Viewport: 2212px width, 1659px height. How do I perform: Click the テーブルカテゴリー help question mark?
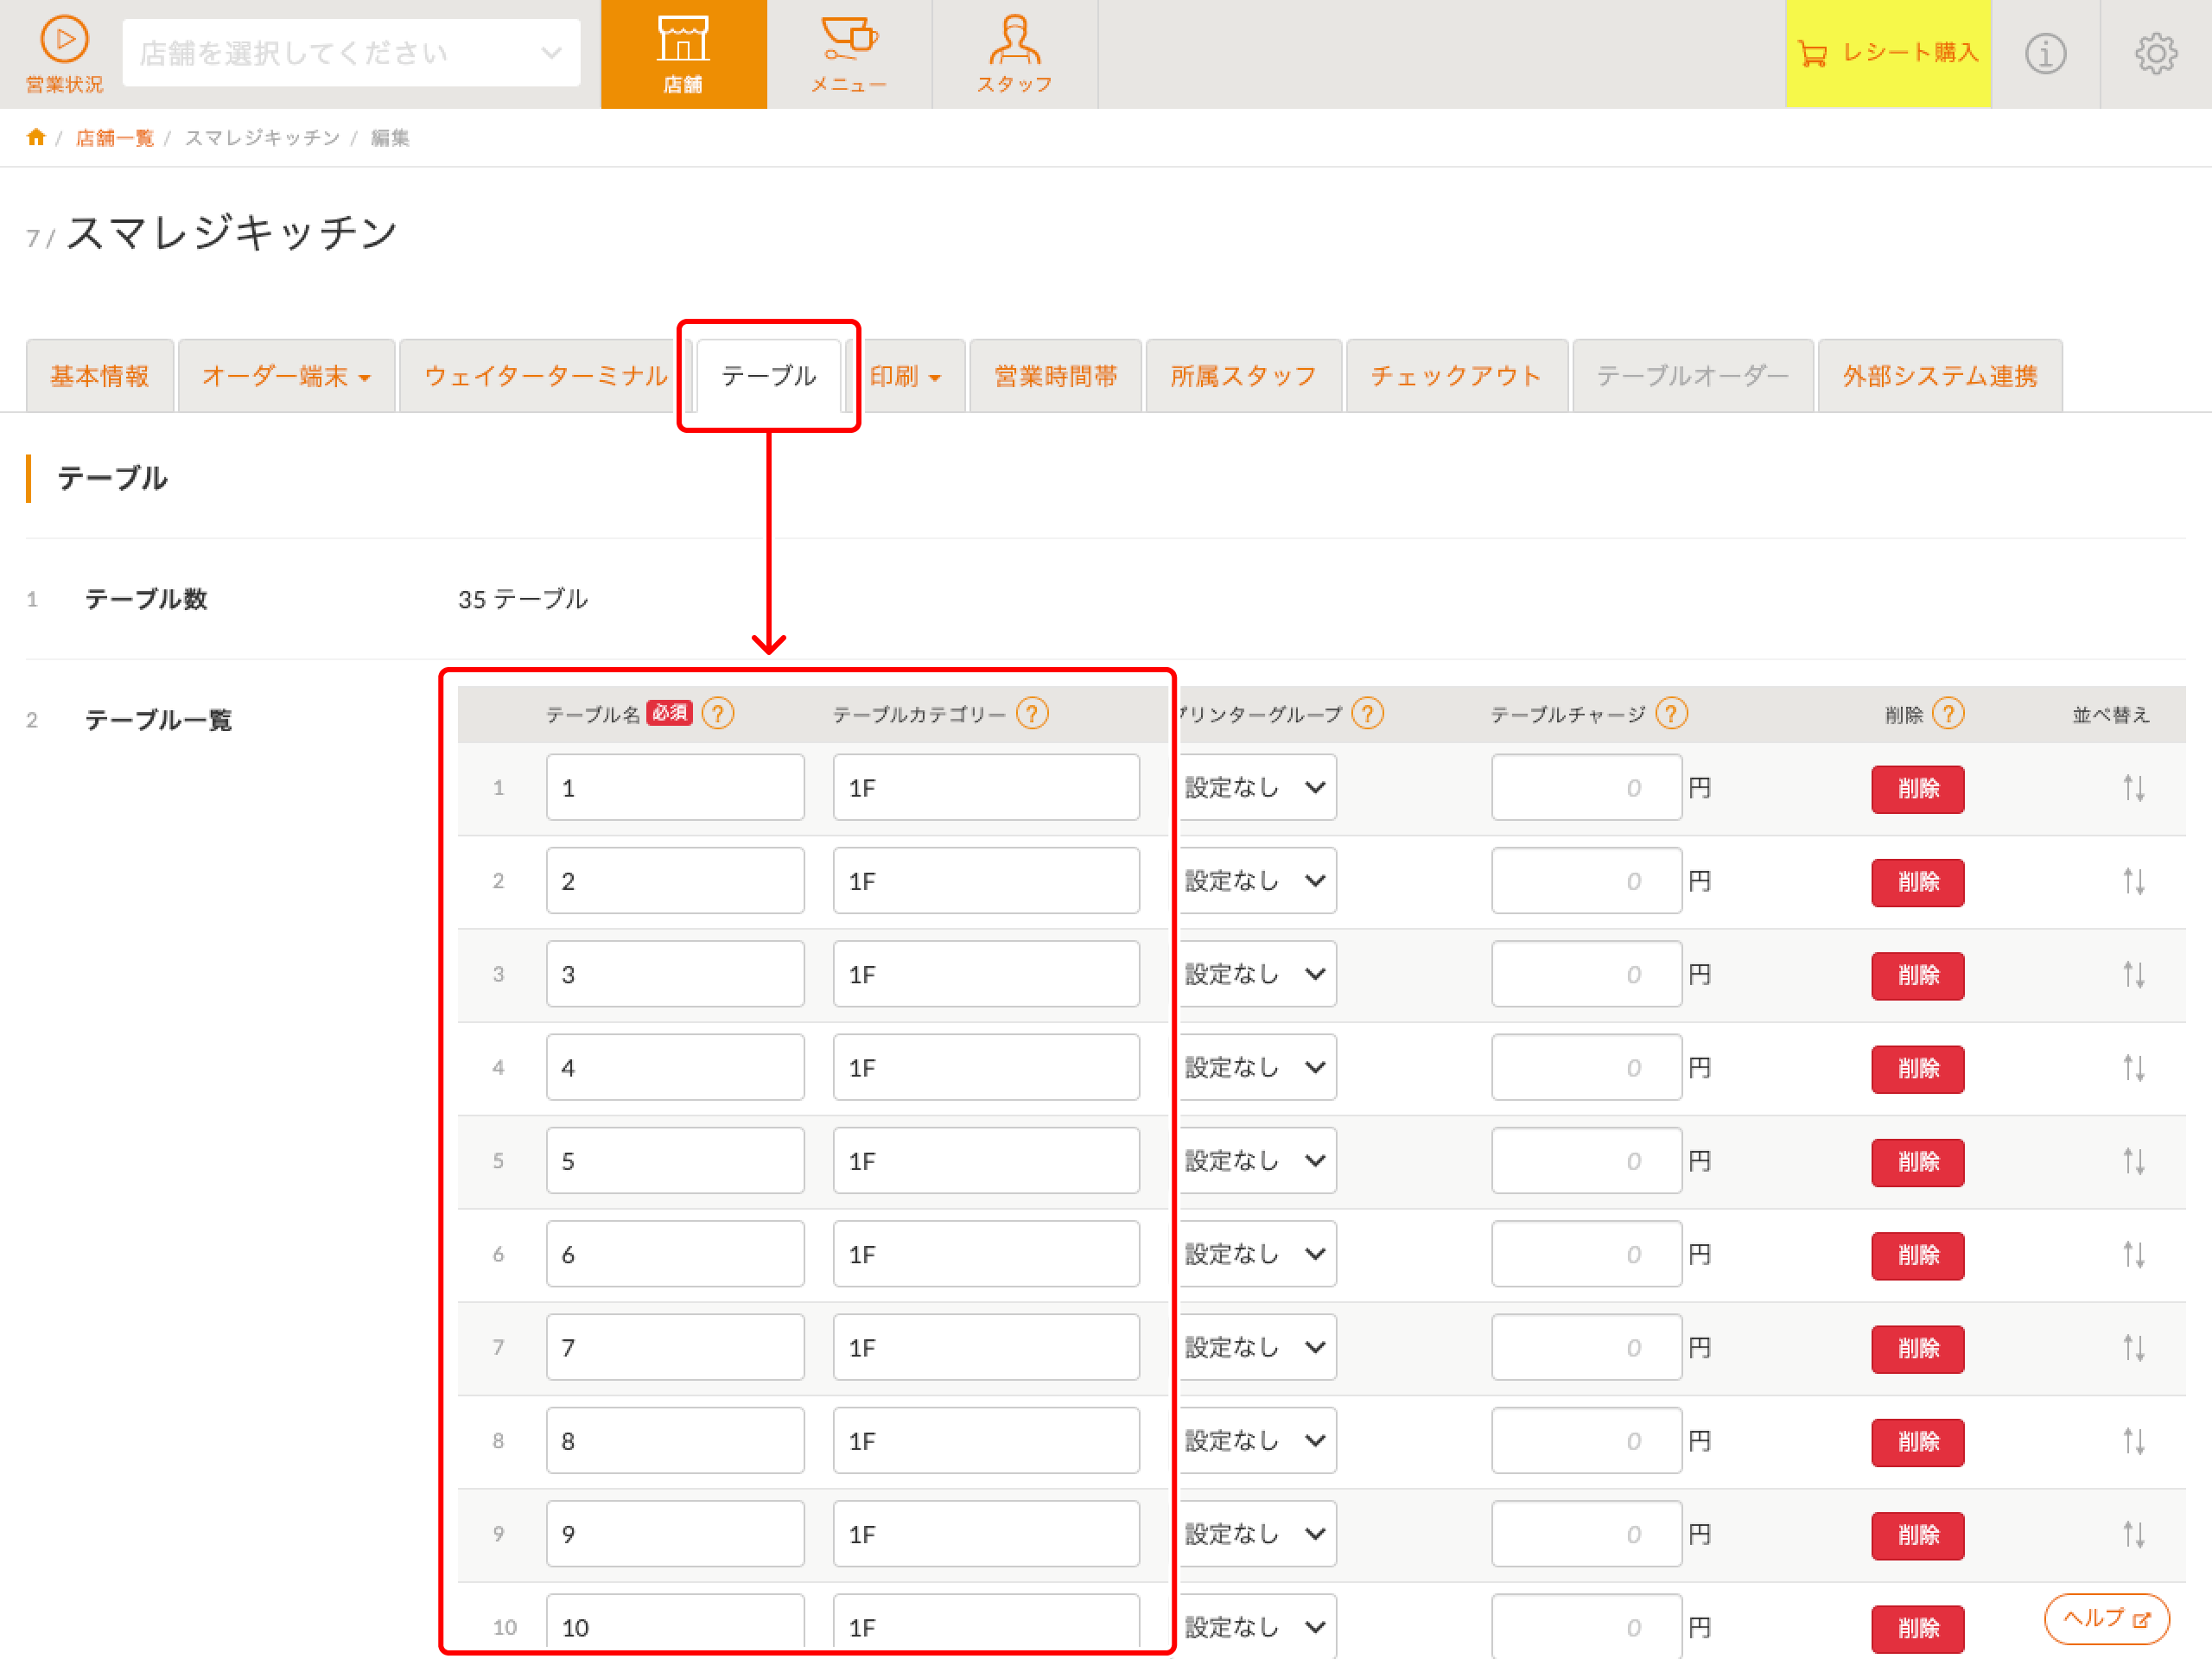[x=1032, y=713]
